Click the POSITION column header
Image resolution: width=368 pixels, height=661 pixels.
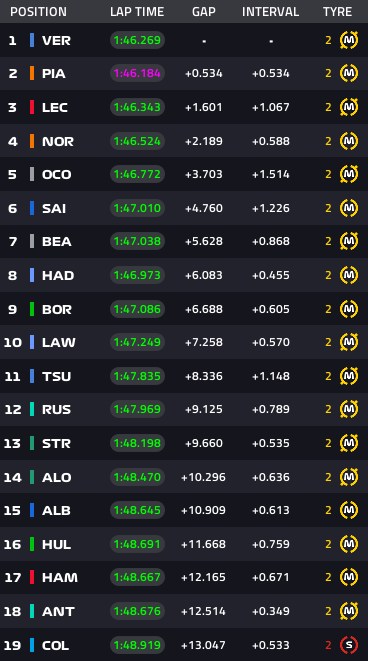38,11
